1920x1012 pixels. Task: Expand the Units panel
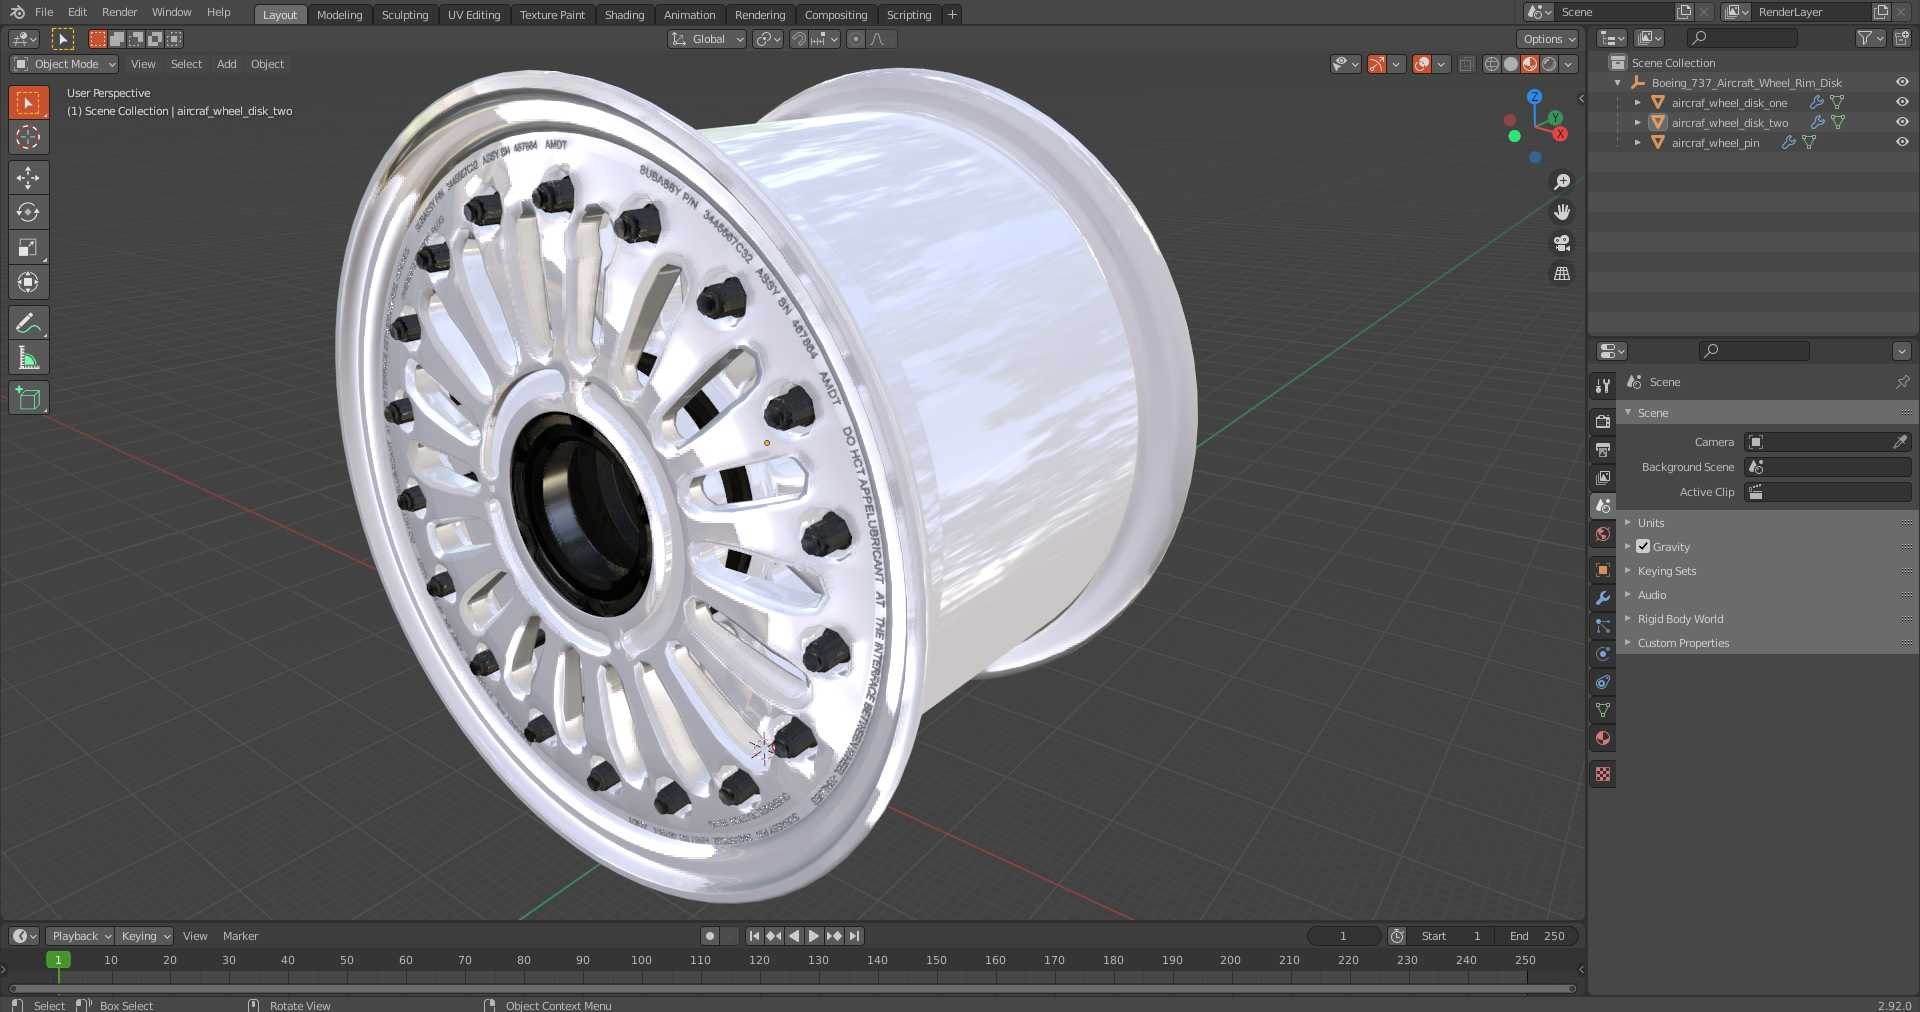[x=1651, y=523]
